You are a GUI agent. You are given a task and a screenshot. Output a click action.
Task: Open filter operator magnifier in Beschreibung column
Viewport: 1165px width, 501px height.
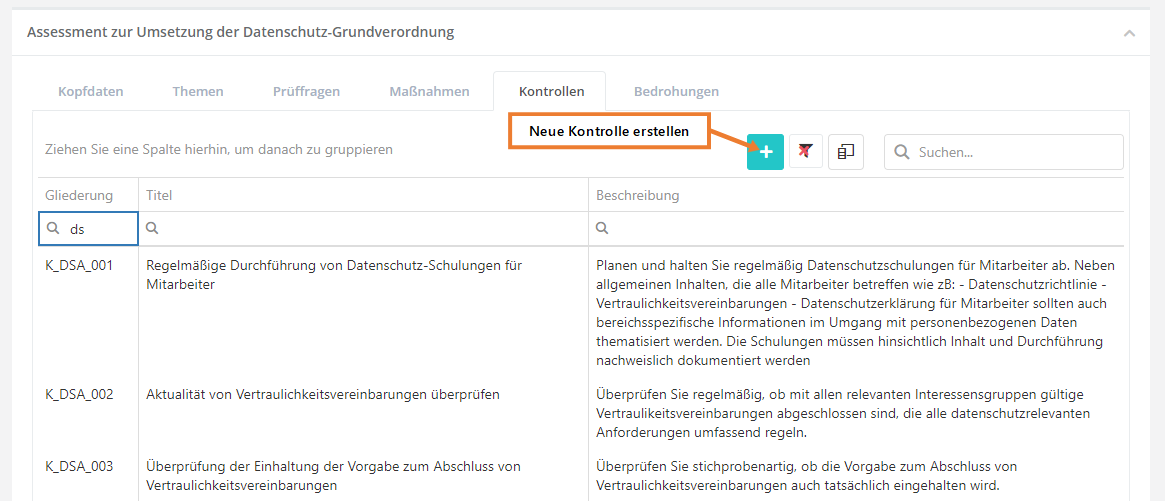coord(603,229)
